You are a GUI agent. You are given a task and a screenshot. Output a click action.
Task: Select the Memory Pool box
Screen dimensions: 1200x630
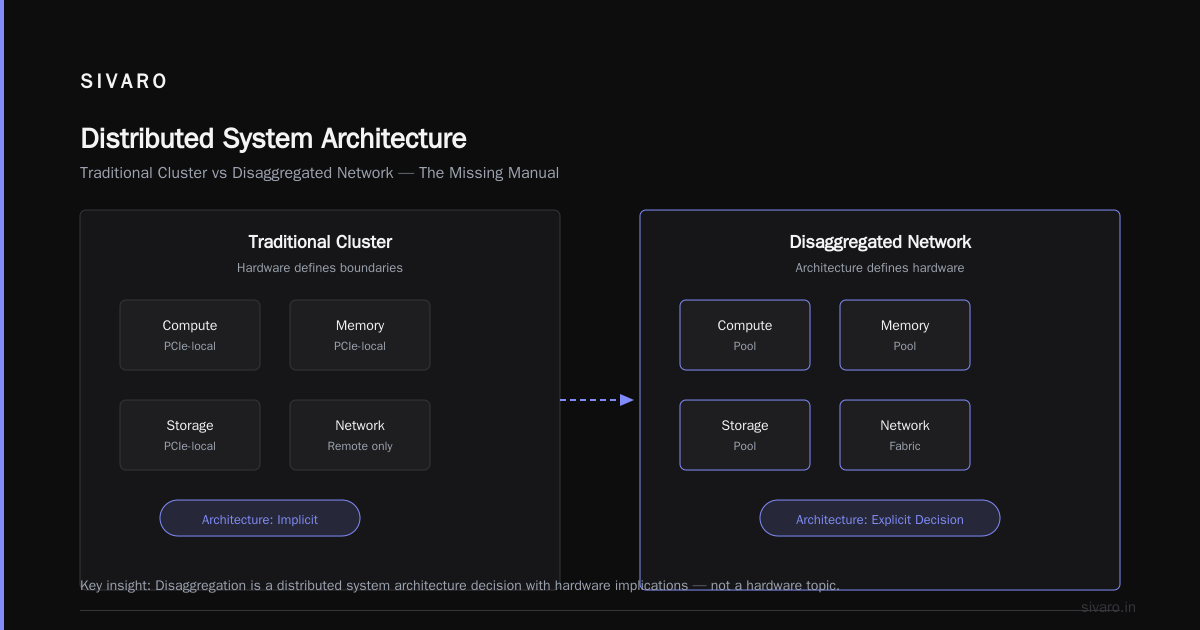905,335
